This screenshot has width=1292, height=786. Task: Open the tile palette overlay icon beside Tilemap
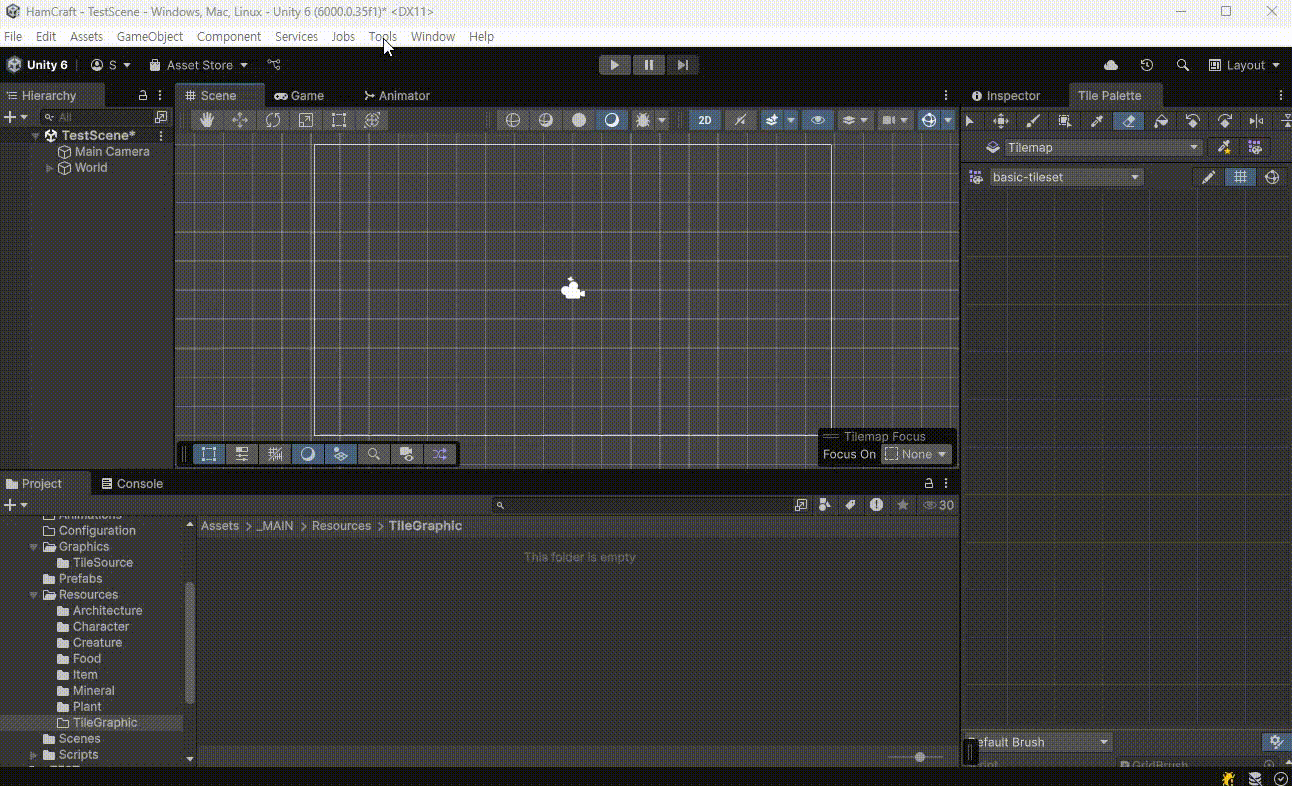tap(1255, 147)
